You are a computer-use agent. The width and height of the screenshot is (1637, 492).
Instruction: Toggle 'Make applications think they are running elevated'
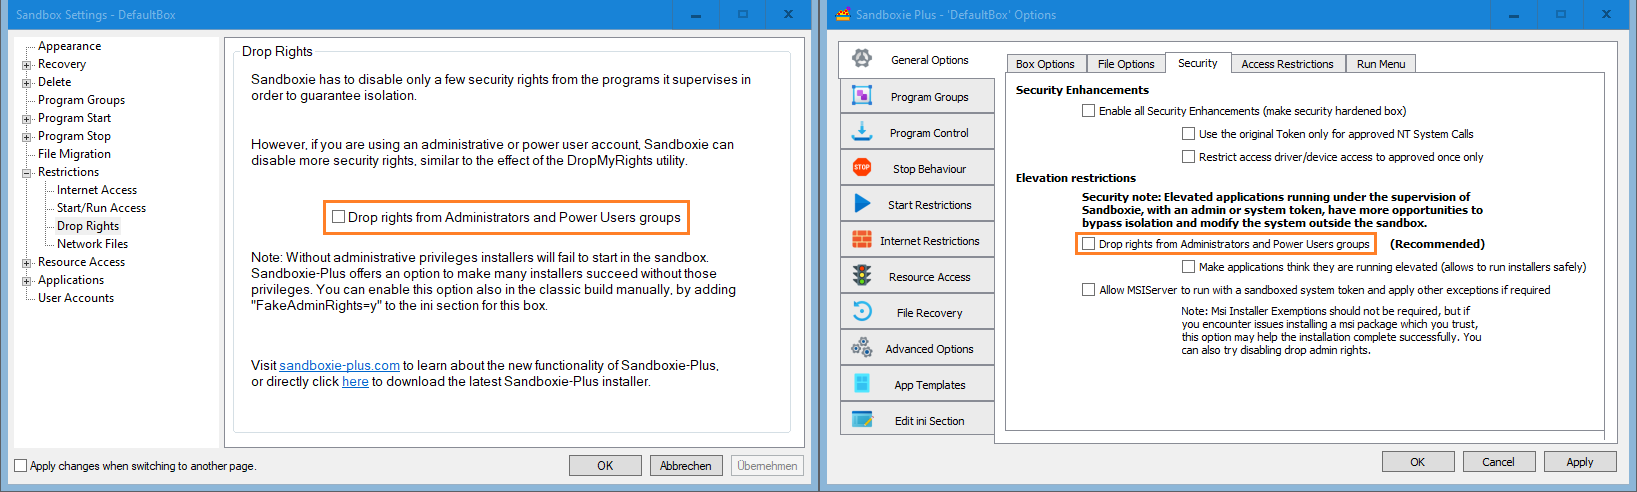[1188, 267]
